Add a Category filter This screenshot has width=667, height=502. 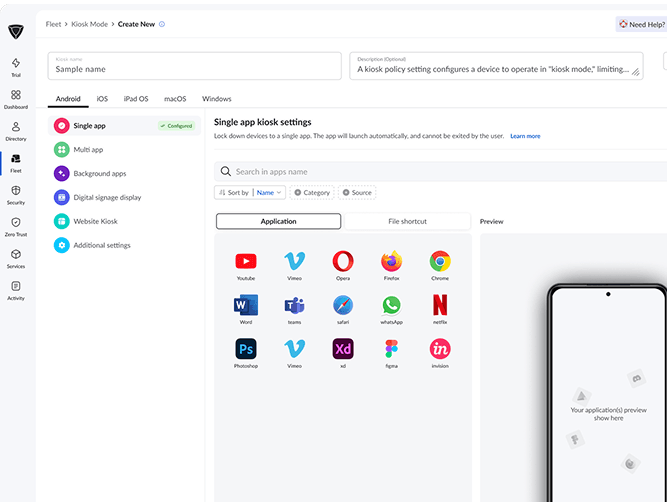312,193
